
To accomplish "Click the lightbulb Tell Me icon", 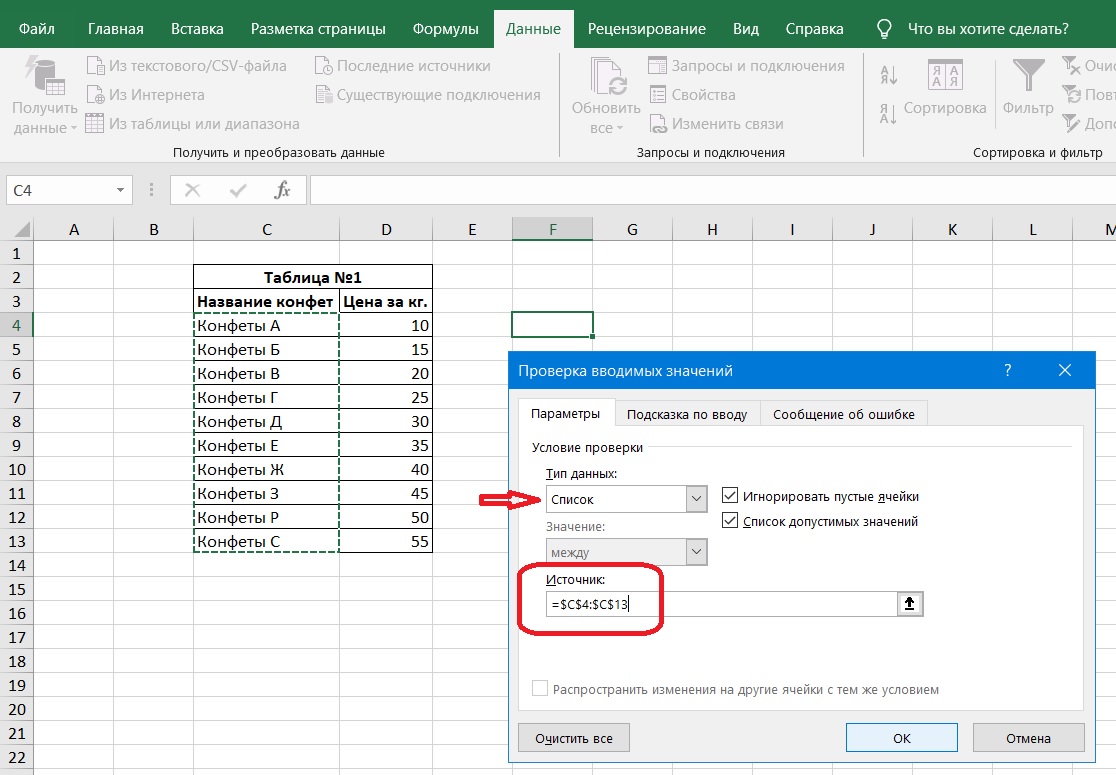I will pos(884,28).
